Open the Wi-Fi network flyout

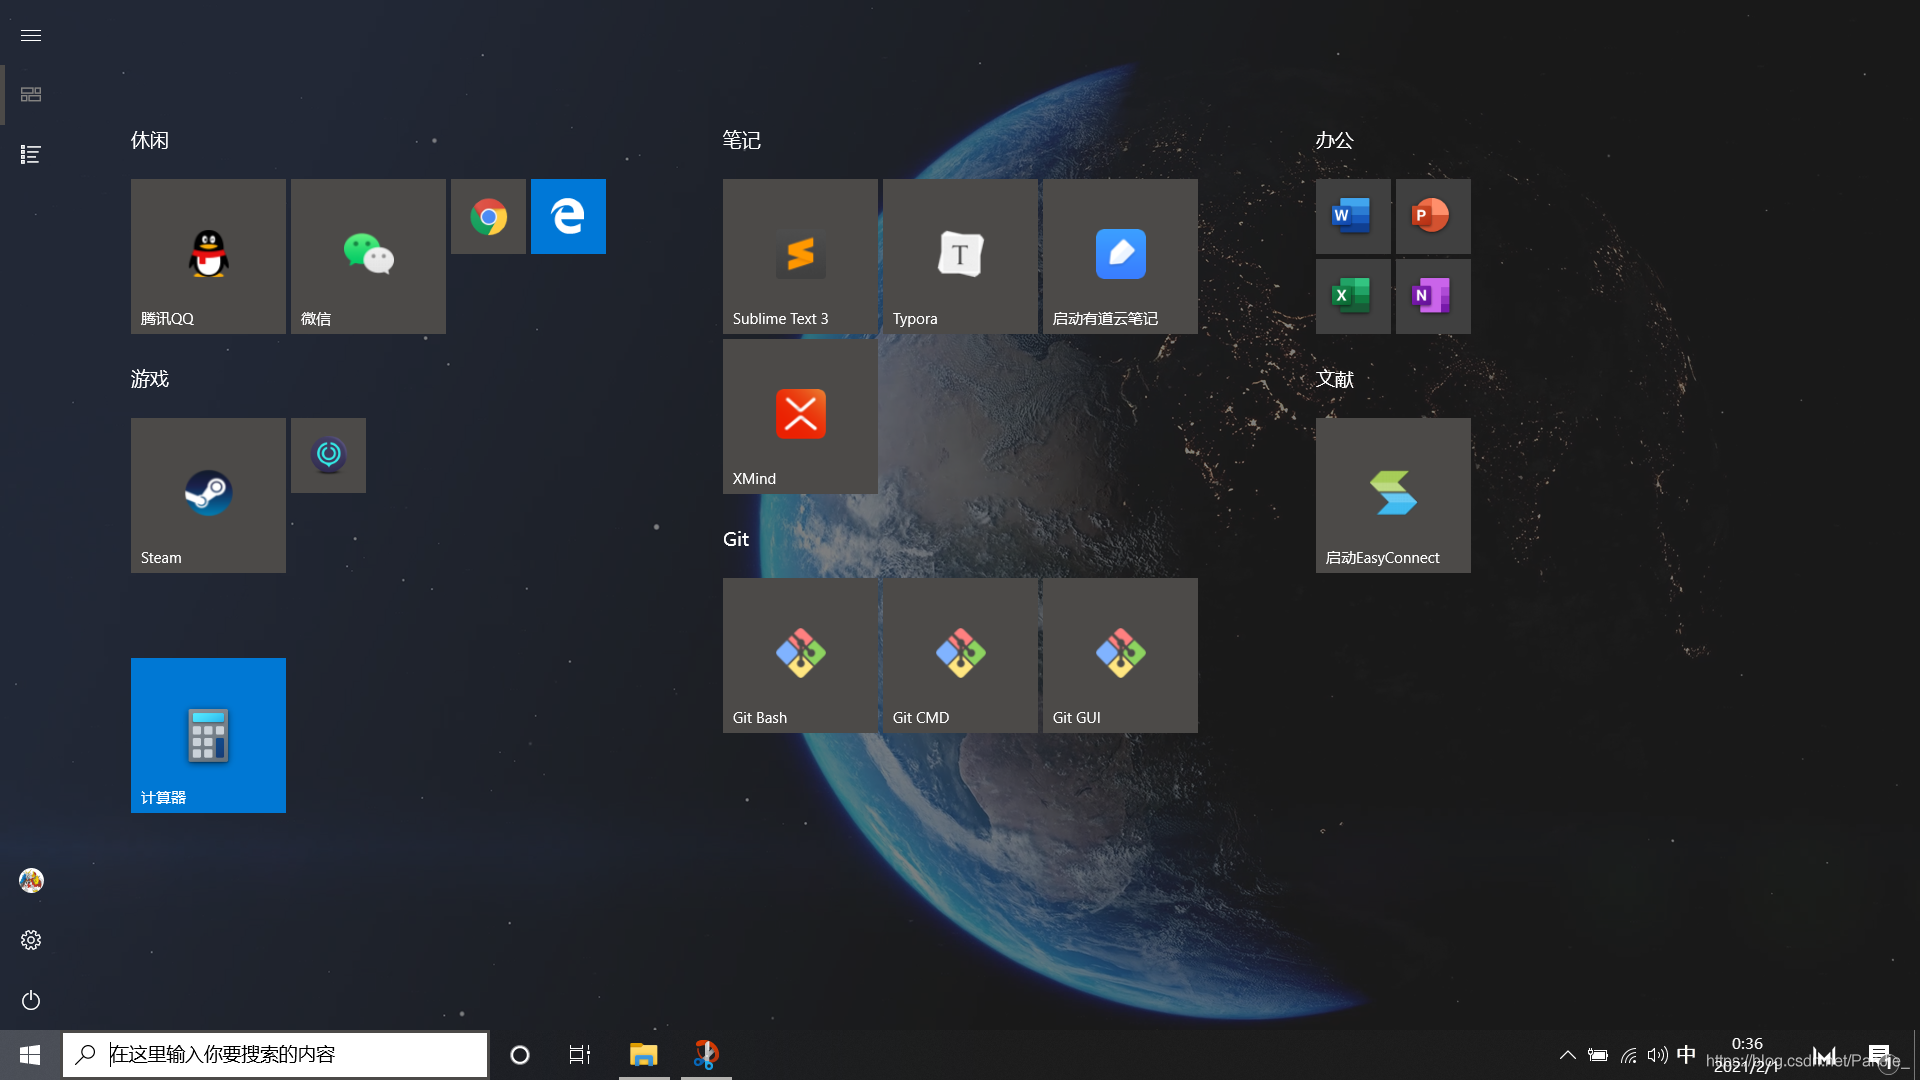point(1628,1055)
